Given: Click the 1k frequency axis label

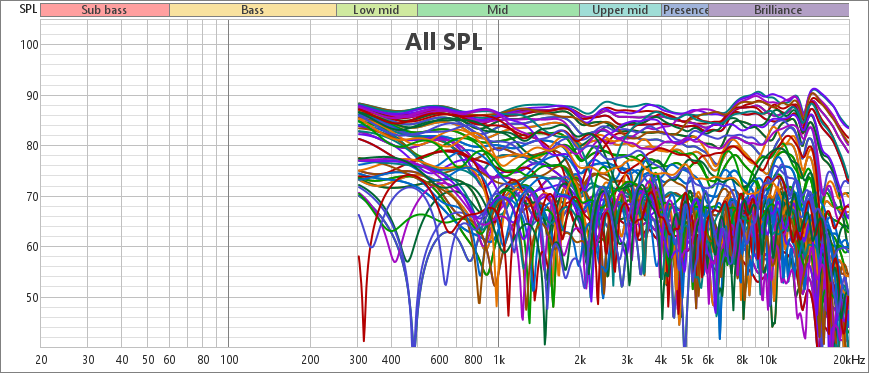Looking at the screenshot, I should pos(499,360).
